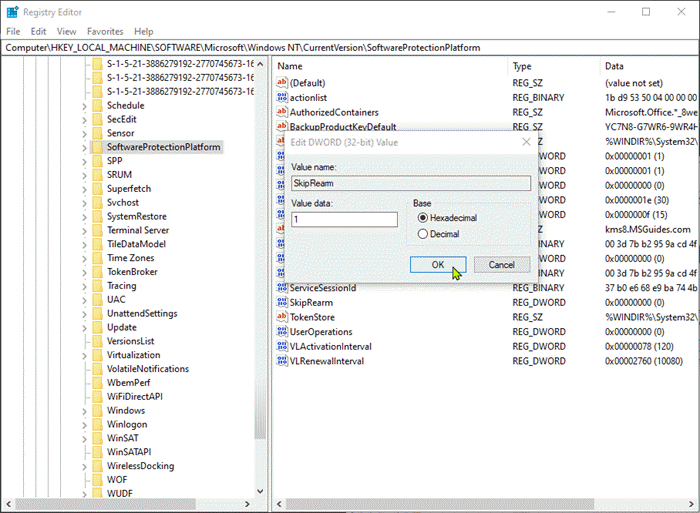Select the VLActivationInterval registry entry

click(x=330, y=346)
